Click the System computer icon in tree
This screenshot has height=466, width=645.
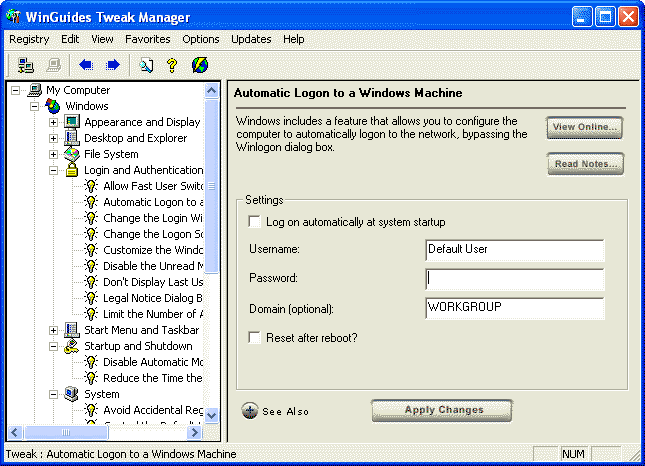tap(72, 394)
